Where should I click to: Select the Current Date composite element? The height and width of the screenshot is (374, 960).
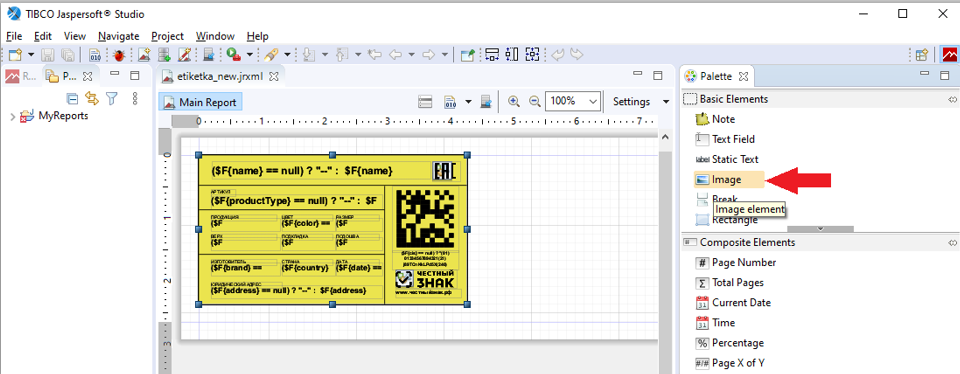click(733, 303)
